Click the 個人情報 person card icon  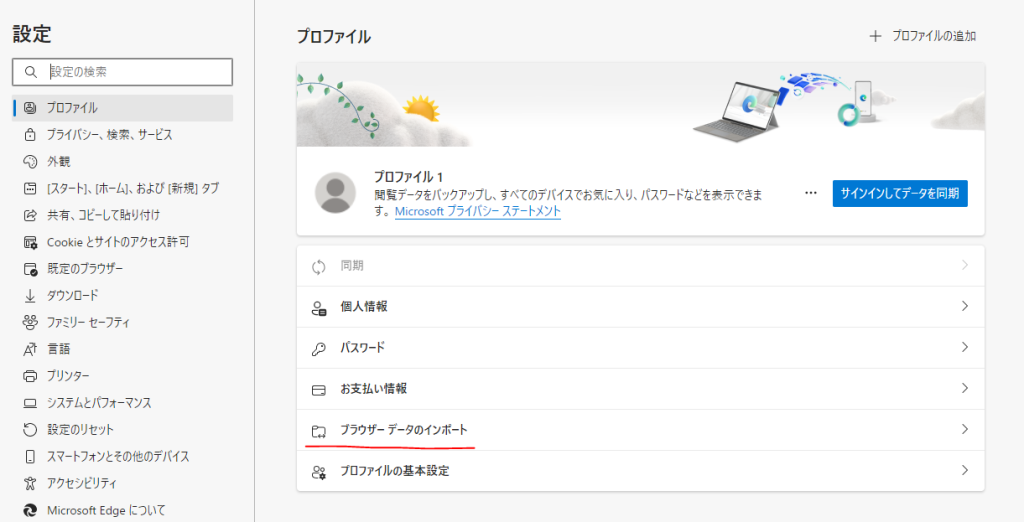pyautogui.click(x=319, y=308)
